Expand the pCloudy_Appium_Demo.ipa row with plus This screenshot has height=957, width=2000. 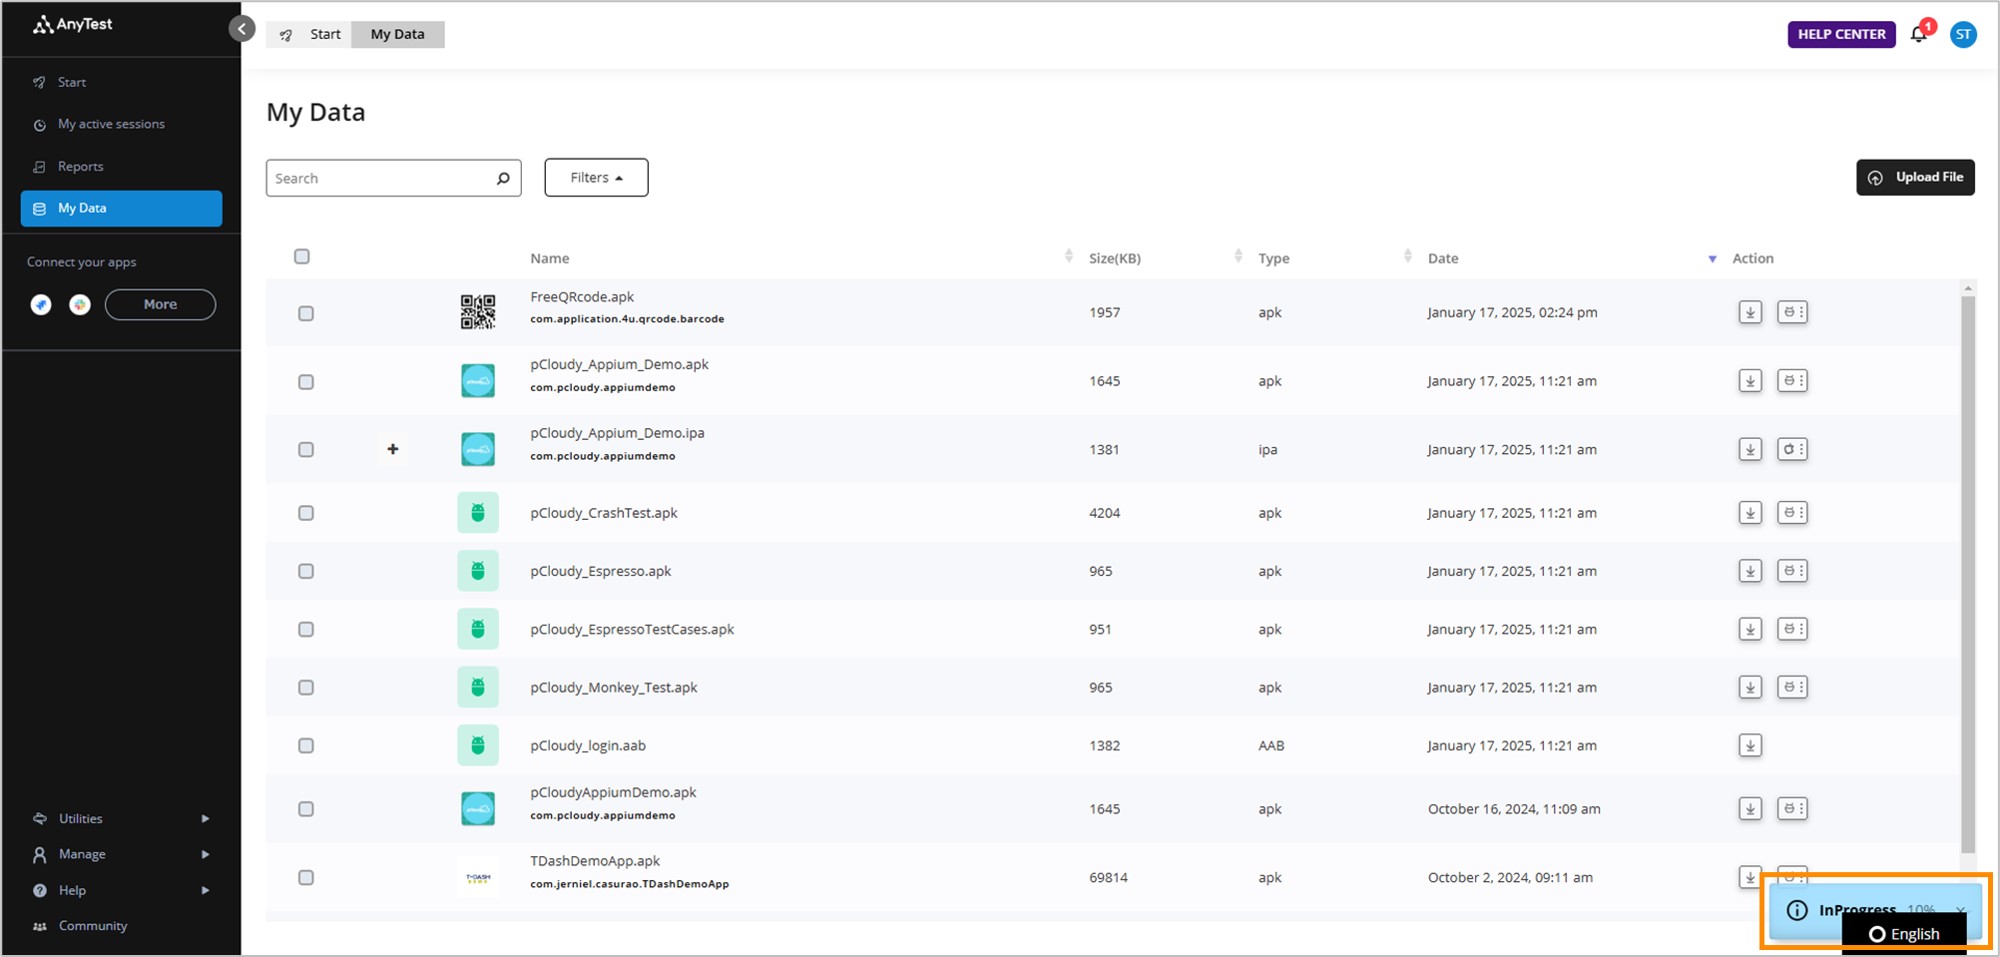coord(393,449)
